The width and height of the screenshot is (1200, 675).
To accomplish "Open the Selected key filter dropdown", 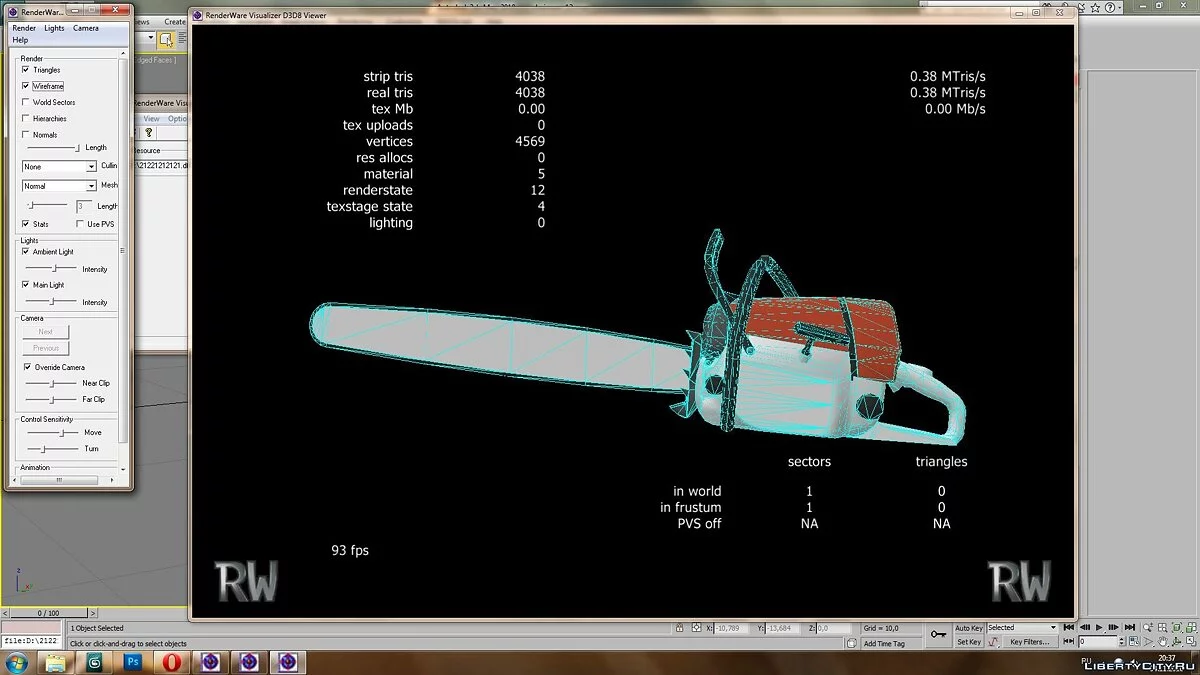I will coord(1022,628).
